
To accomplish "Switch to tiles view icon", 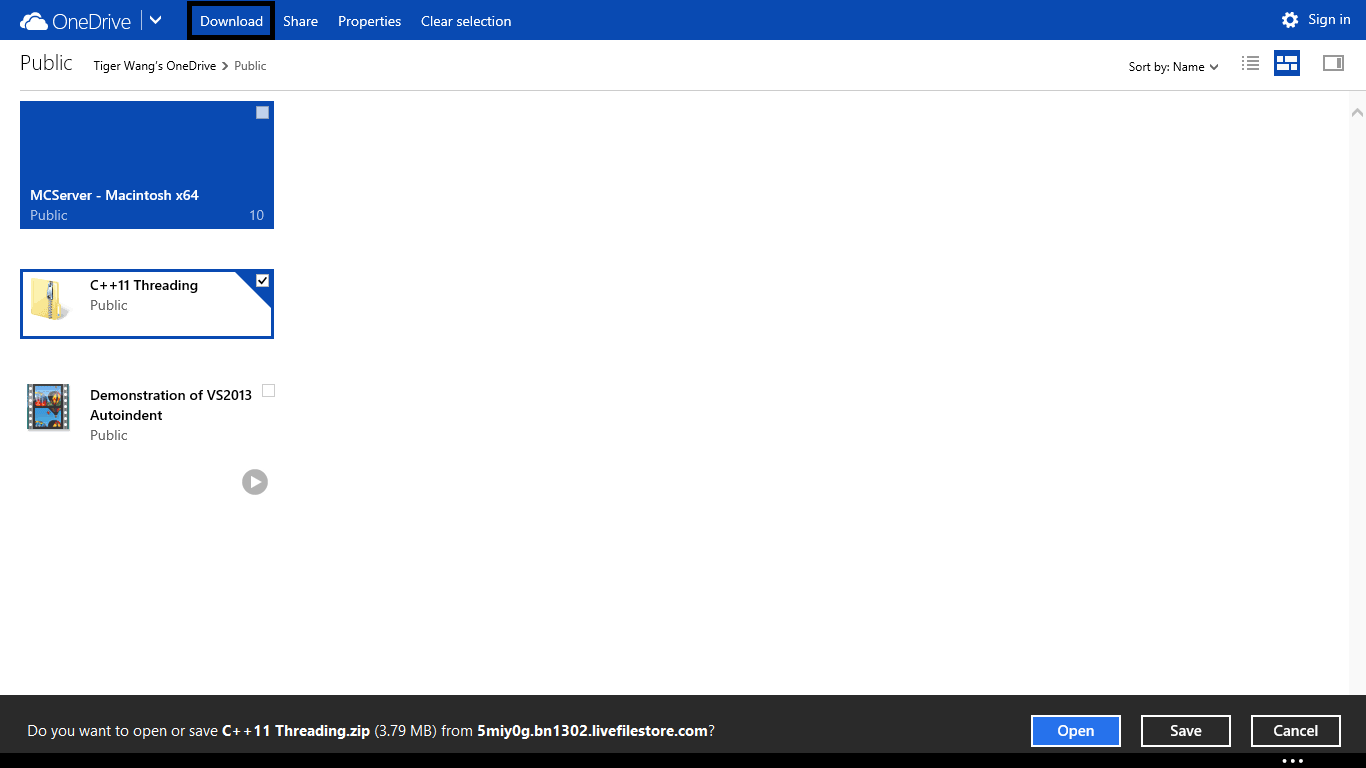I will click(1287, 64).
